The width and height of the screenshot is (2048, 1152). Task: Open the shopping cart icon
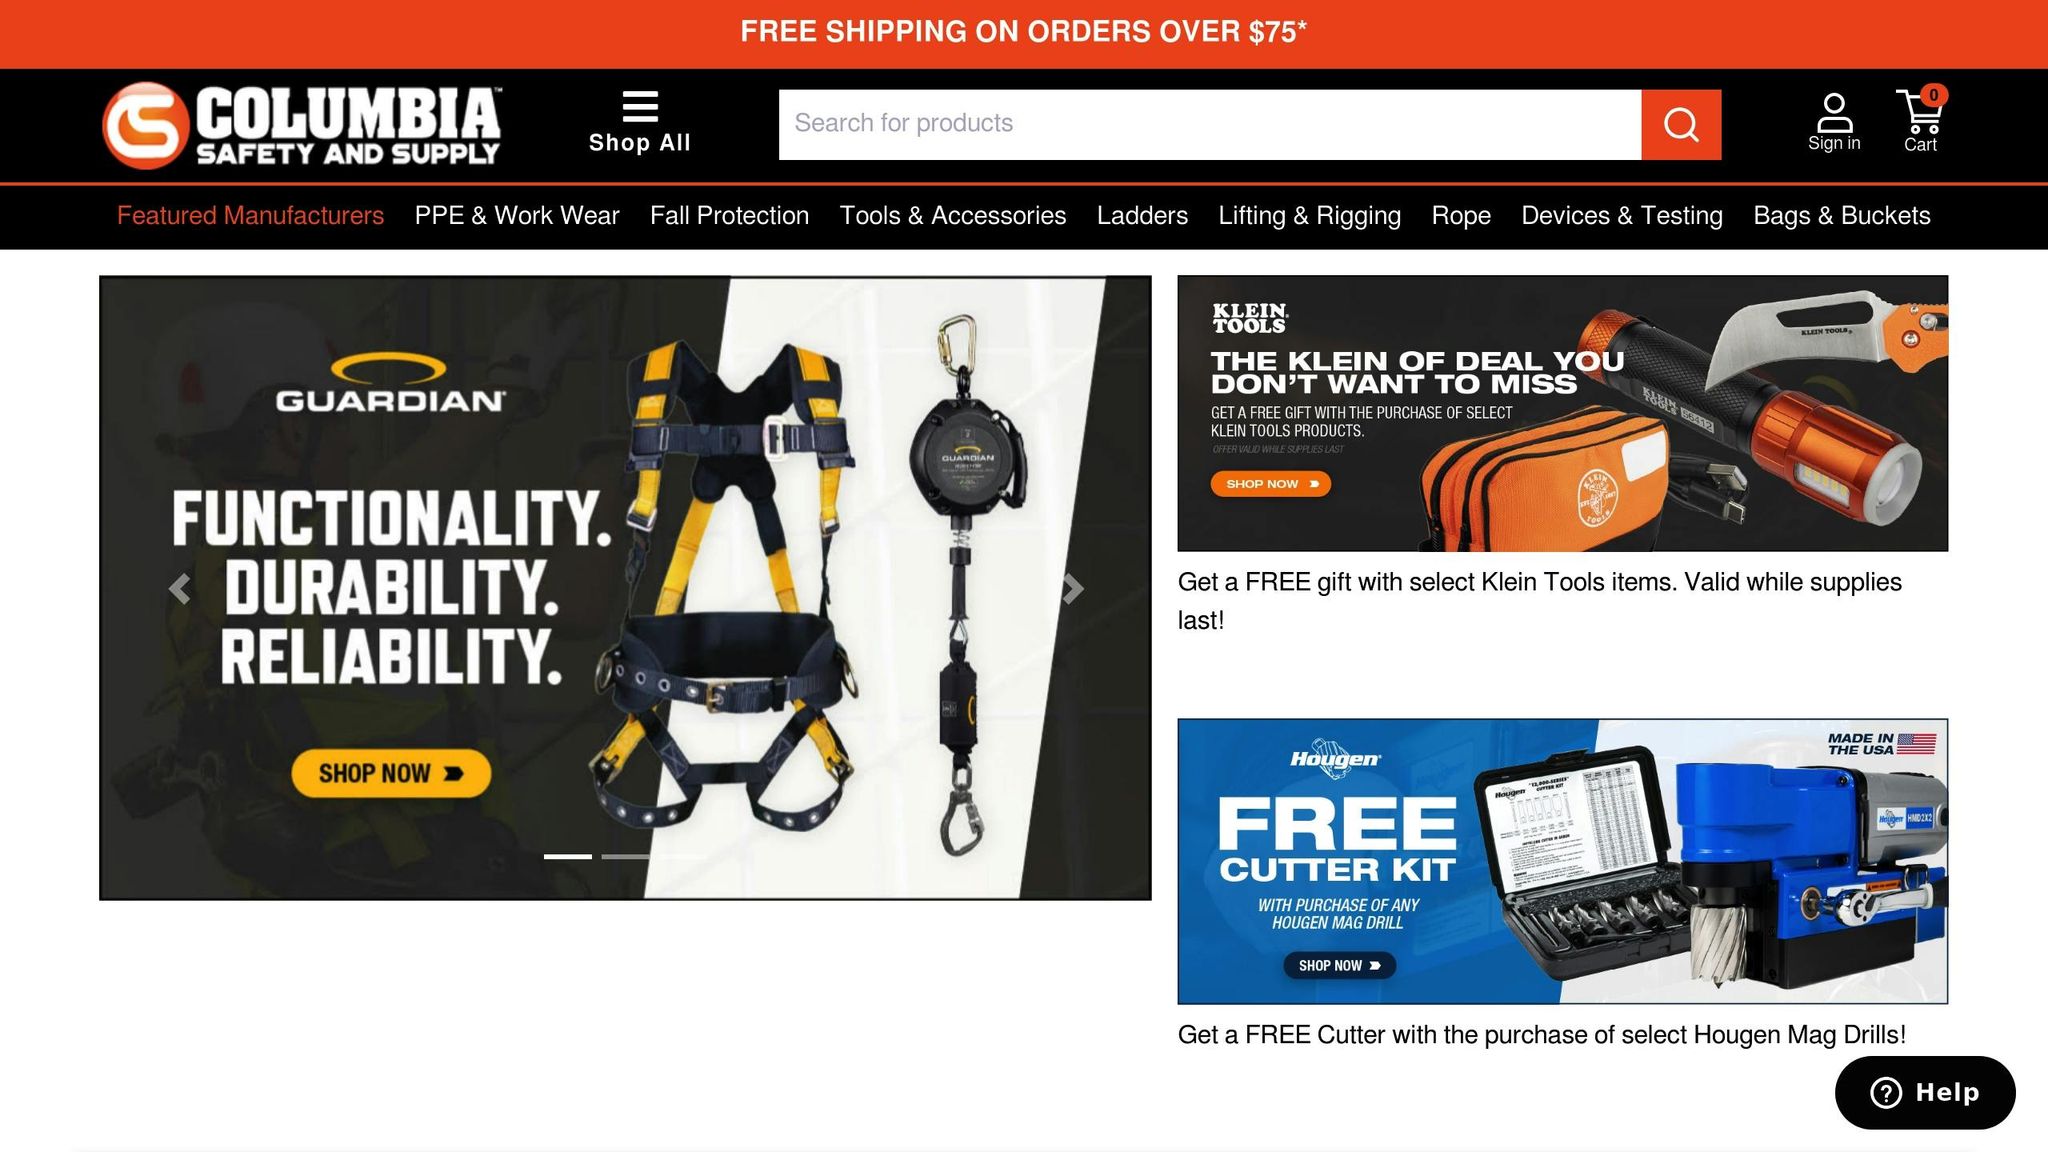[1921, 120]
